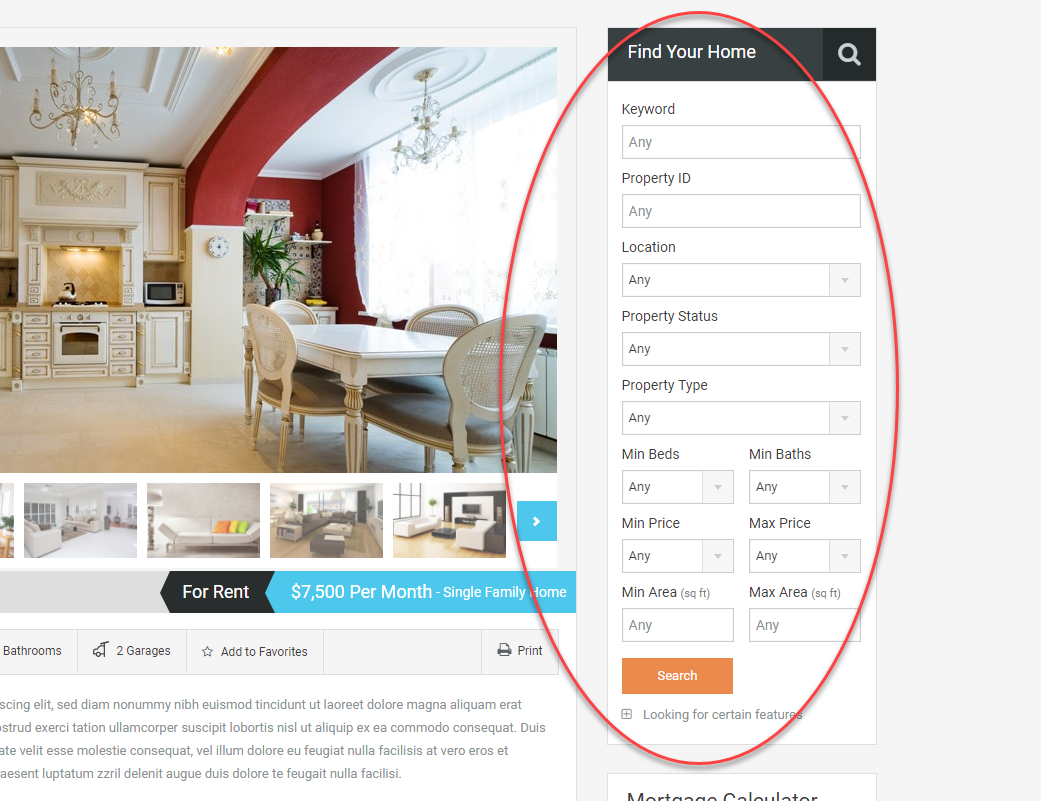Click the orange Search button
1041x801 pixels.
tap(677, 676)
